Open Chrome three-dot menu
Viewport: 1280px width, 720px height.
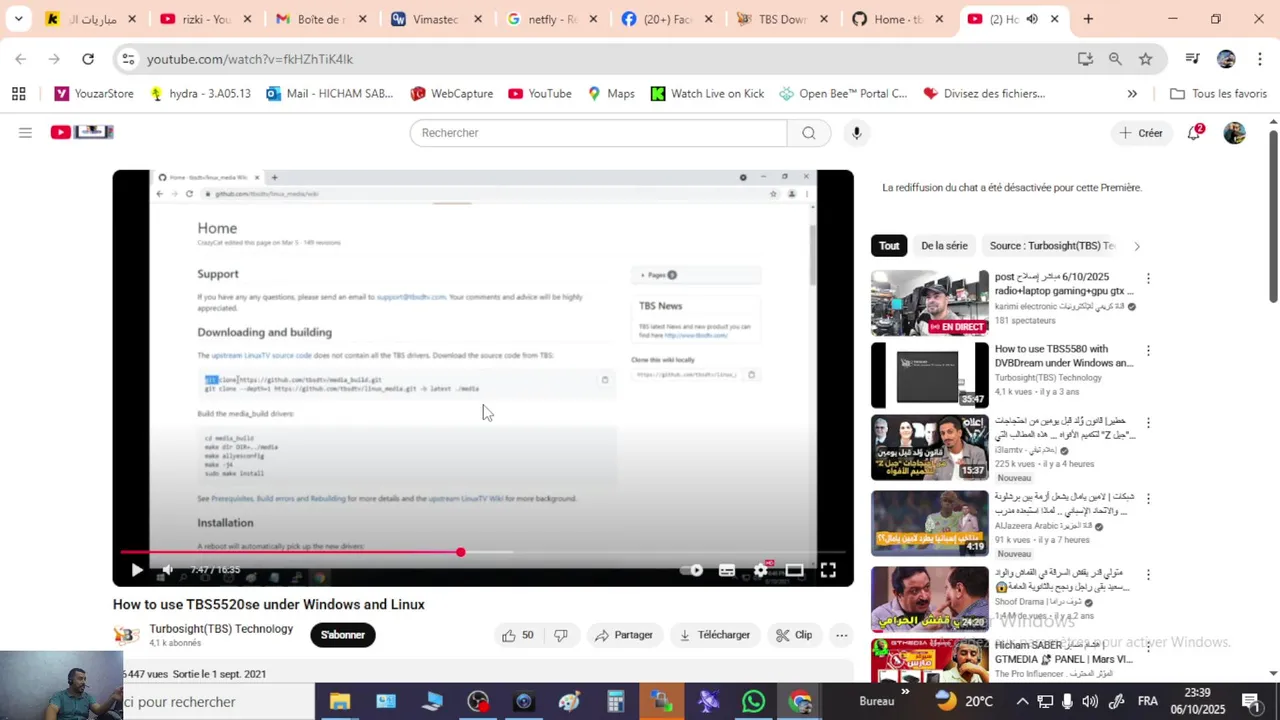pyautogui.click(x=1260, y=59)
